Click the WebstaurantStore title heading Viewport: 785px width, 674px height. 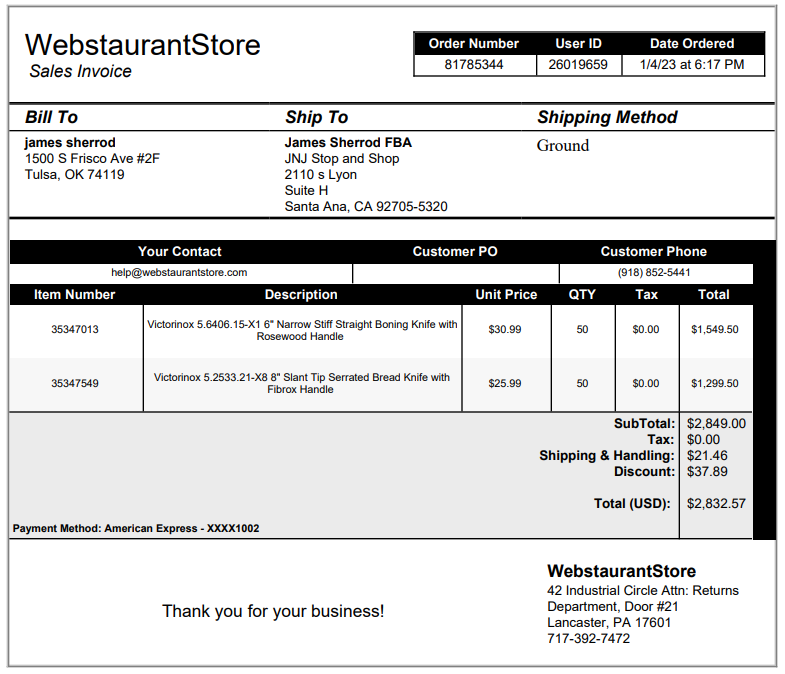pyautogui.click(x=143, y=45)
